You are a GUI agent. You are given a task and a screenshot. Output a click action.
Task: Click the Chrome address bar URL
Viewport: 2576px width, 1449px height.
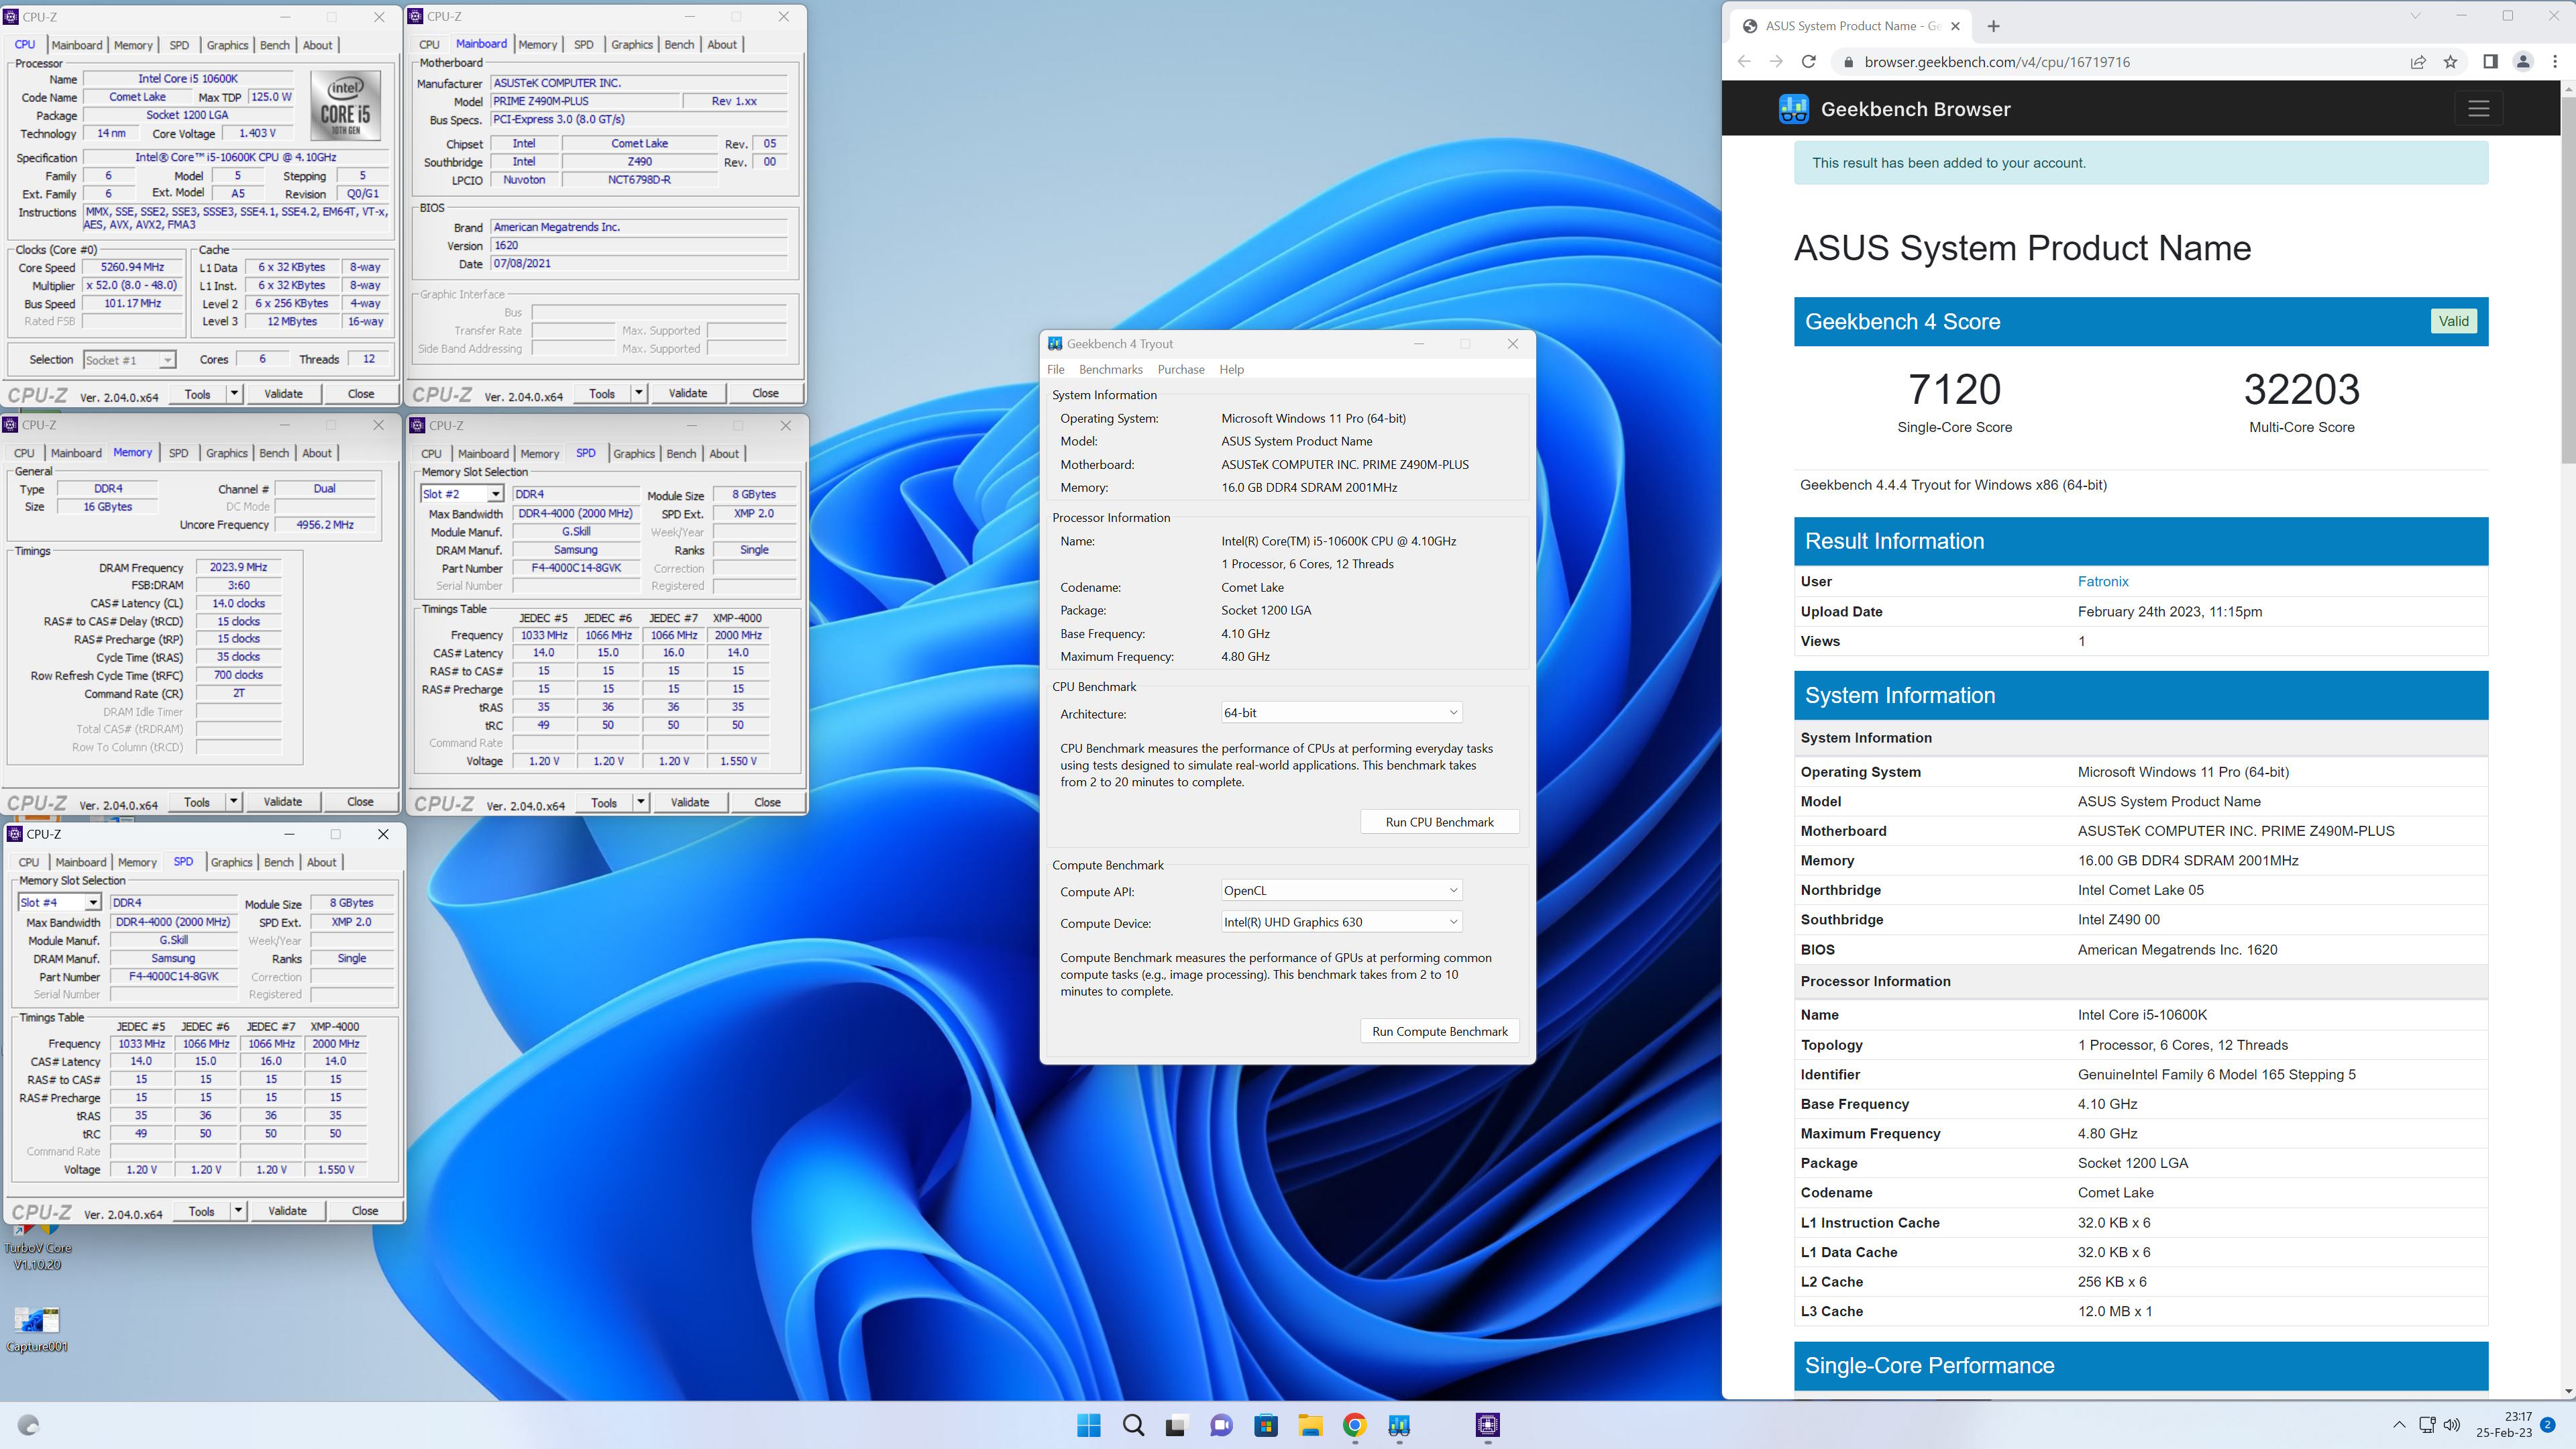(1996, 62)
